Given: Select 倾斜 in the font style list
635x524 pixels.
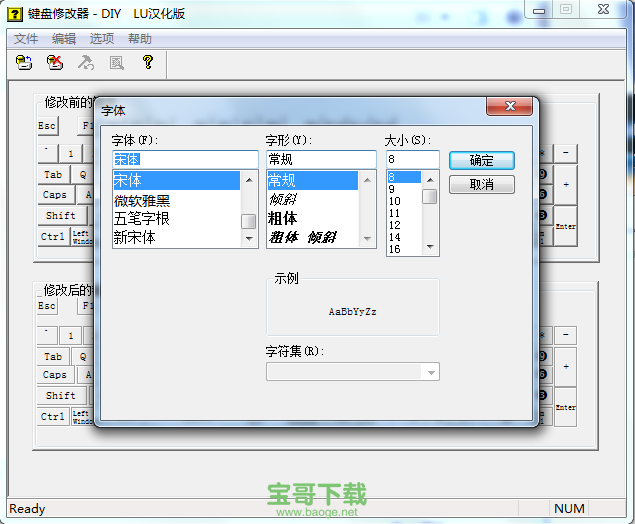Looking at the screenshot, I should pos(313,199).
